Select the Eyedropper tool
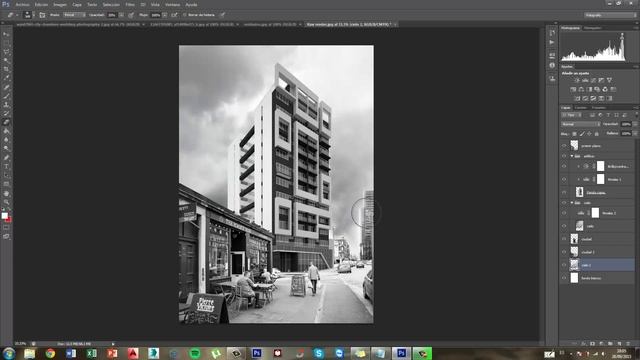 pos(6,78)
